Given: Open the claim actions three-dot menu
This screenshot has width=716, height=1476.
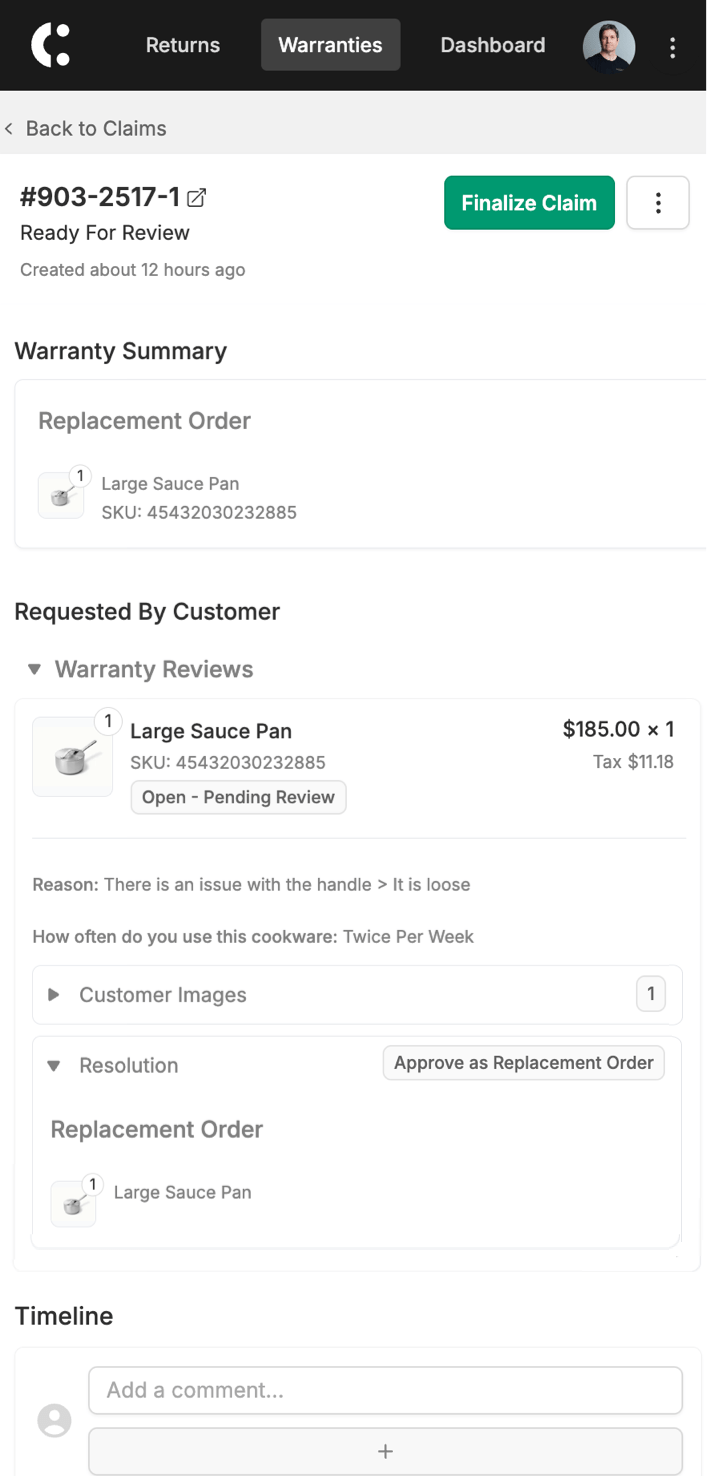Looking at the screenshot, I should 658,203.
